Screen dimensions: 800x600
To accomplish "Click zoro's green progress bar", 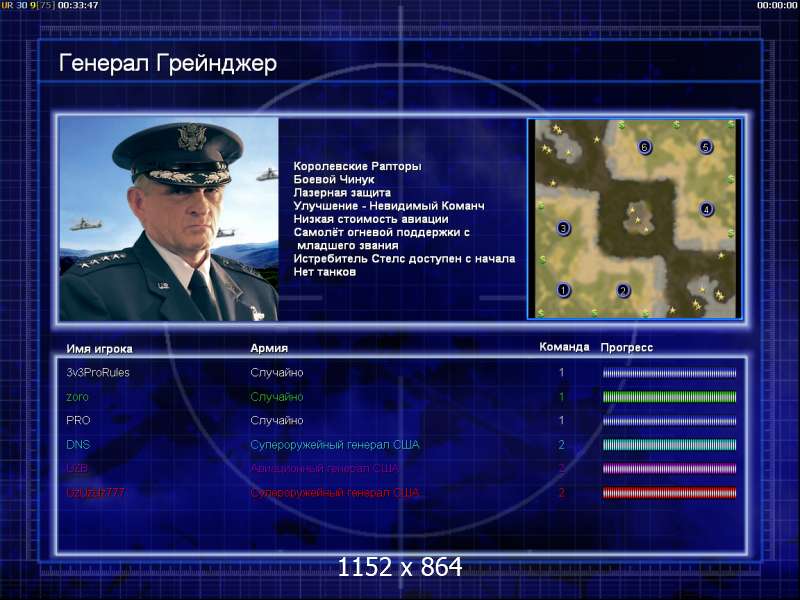I will point(669,397).
